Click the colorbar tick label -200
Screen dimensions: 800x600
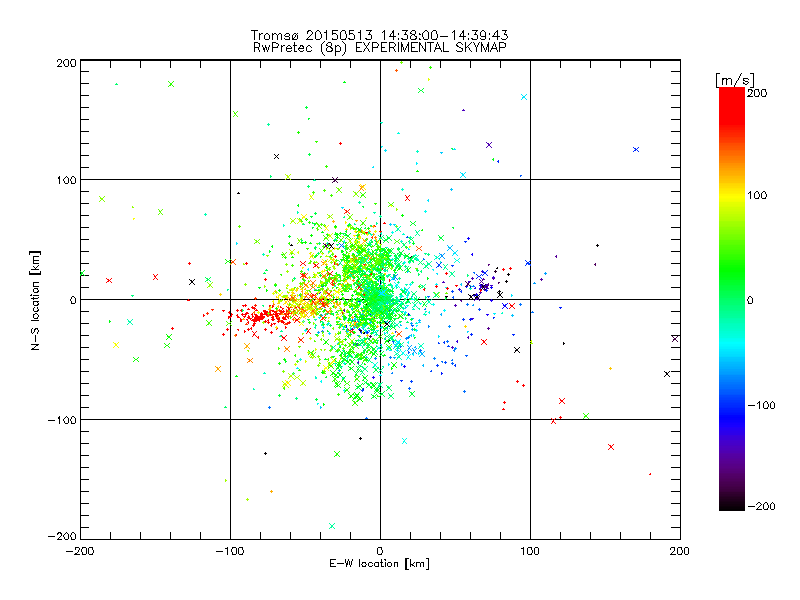pyautogui.click(x=761, y=506)
